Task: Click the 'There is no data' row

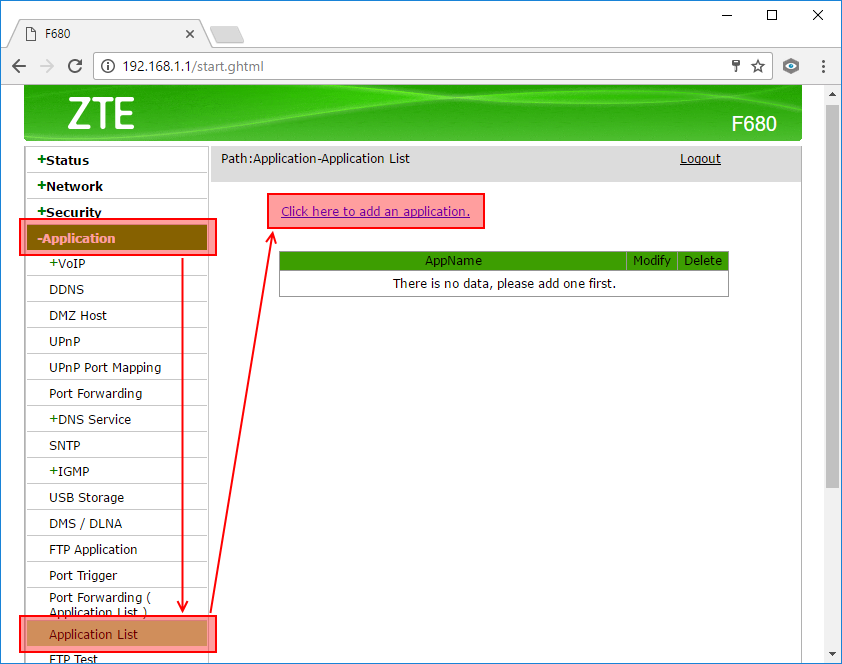Action: click(504, 283)
